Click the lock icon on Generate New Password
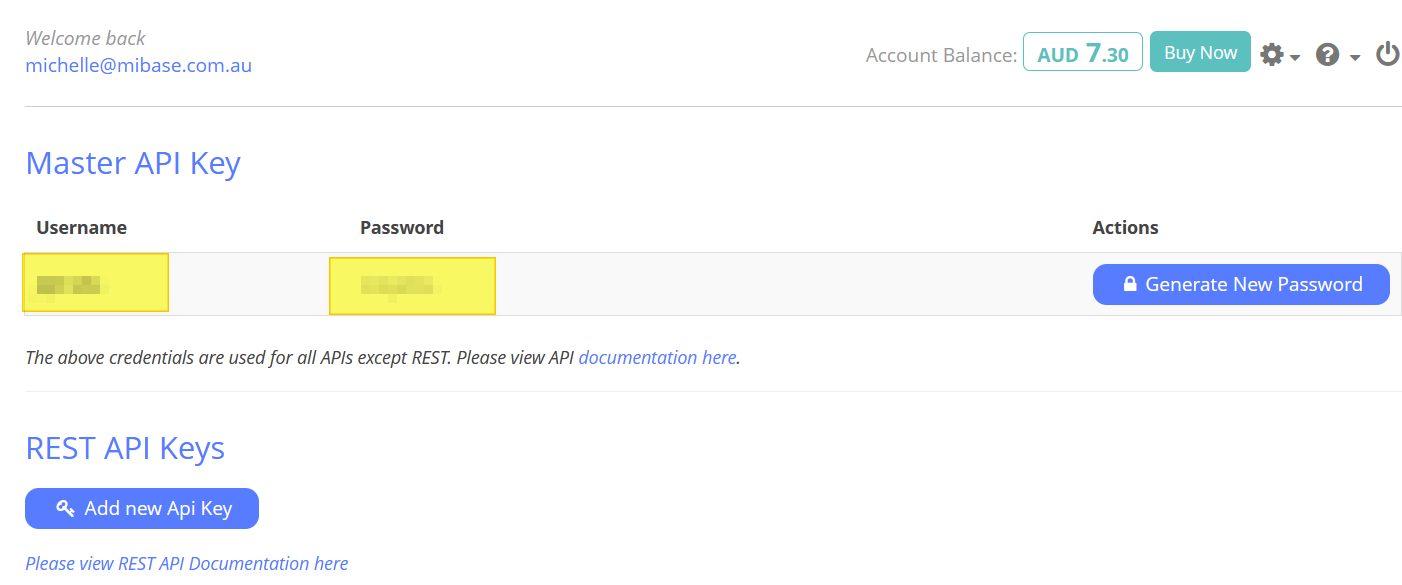1402x585 pixels. pos(1130,285)
